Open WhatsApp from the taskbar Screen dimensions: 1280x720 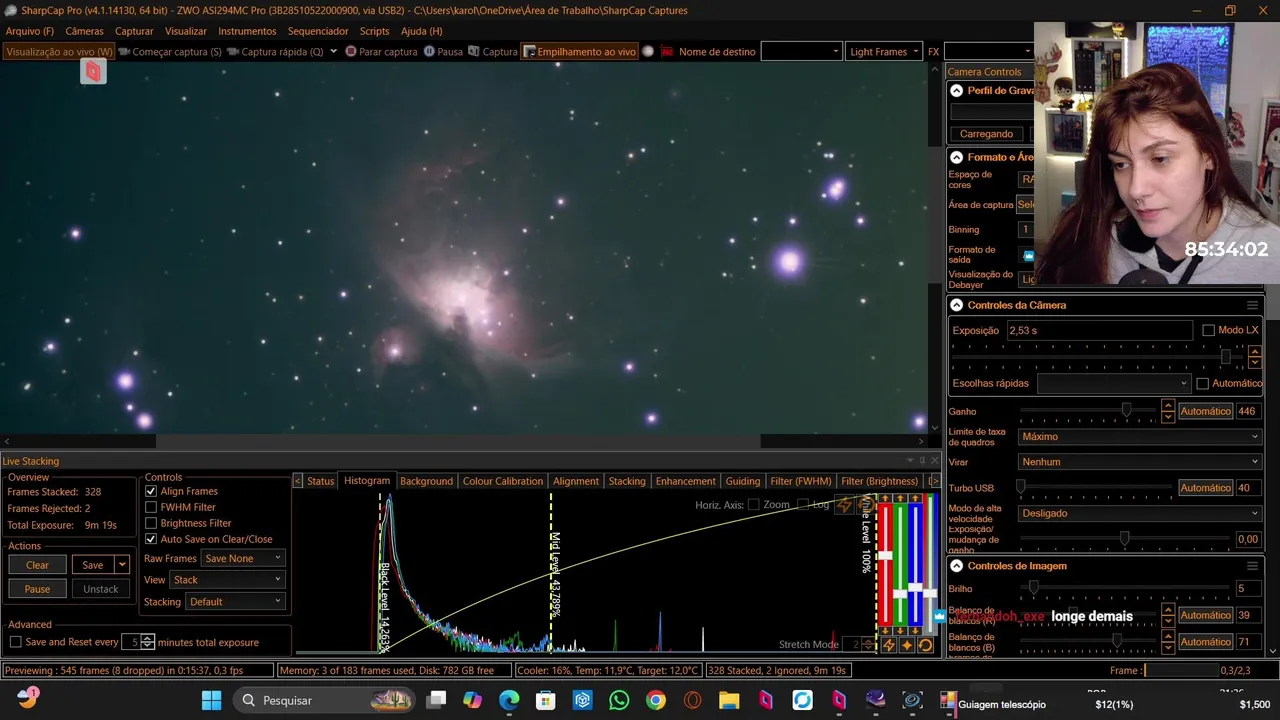(619, 700)
